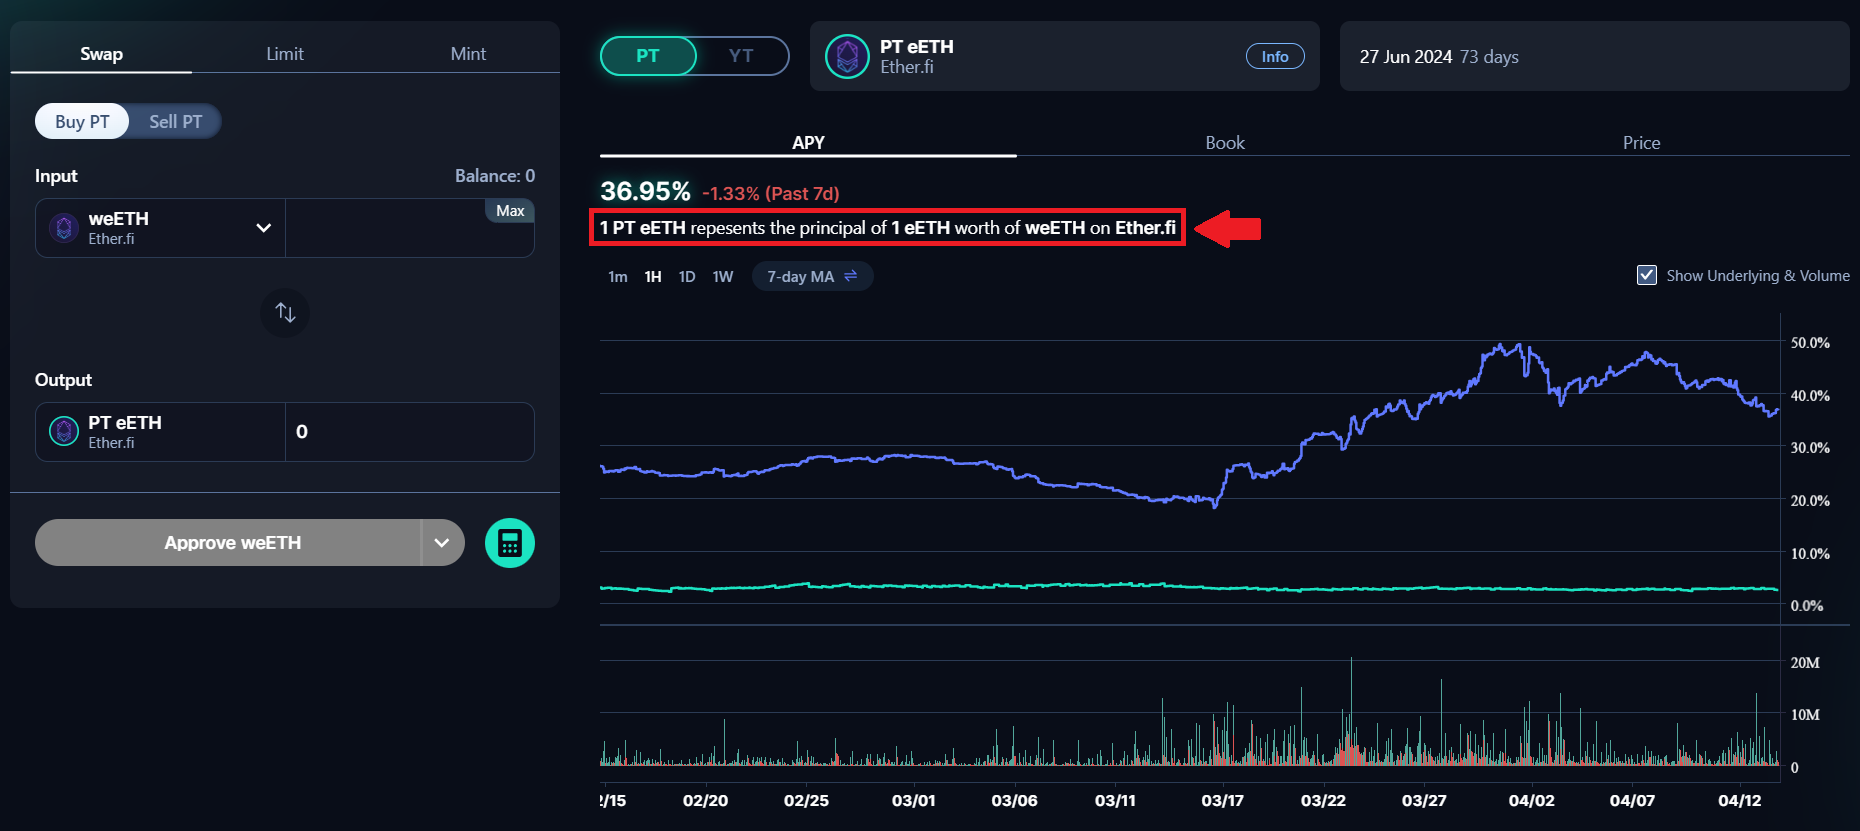Select the 1D chart timeframe
The width and height of the screenshot is (1860, 831).
tap(687, 277)
